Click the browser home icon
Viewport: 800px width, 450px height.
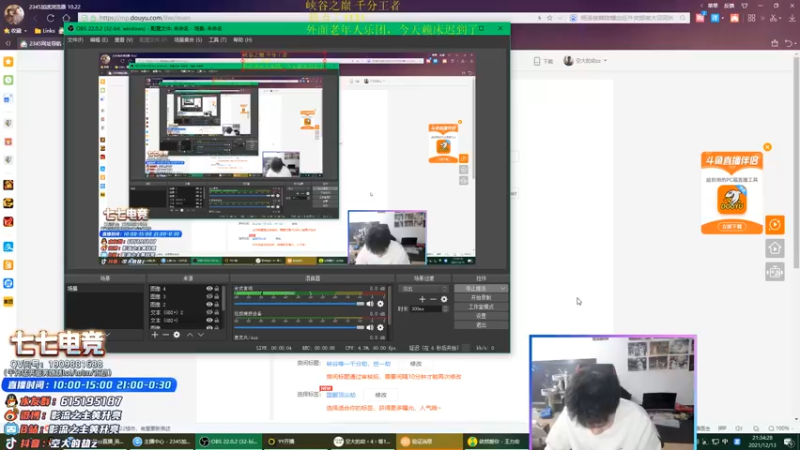[66, 18]
